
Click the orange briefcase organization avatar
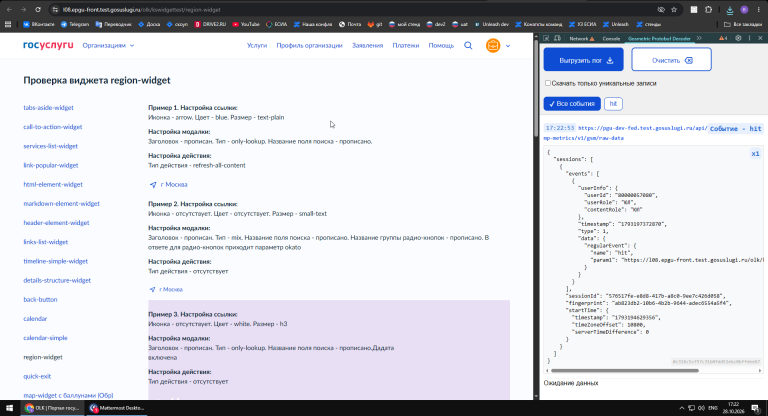[493, 46]
